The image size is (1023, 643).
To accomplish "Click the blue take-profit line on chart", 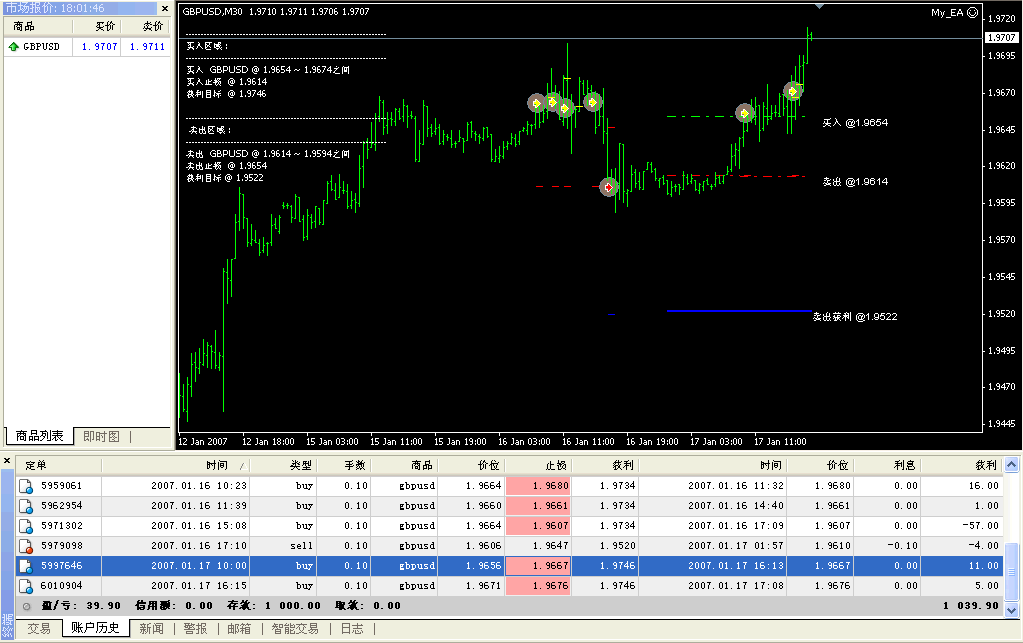I will [739, 311].
